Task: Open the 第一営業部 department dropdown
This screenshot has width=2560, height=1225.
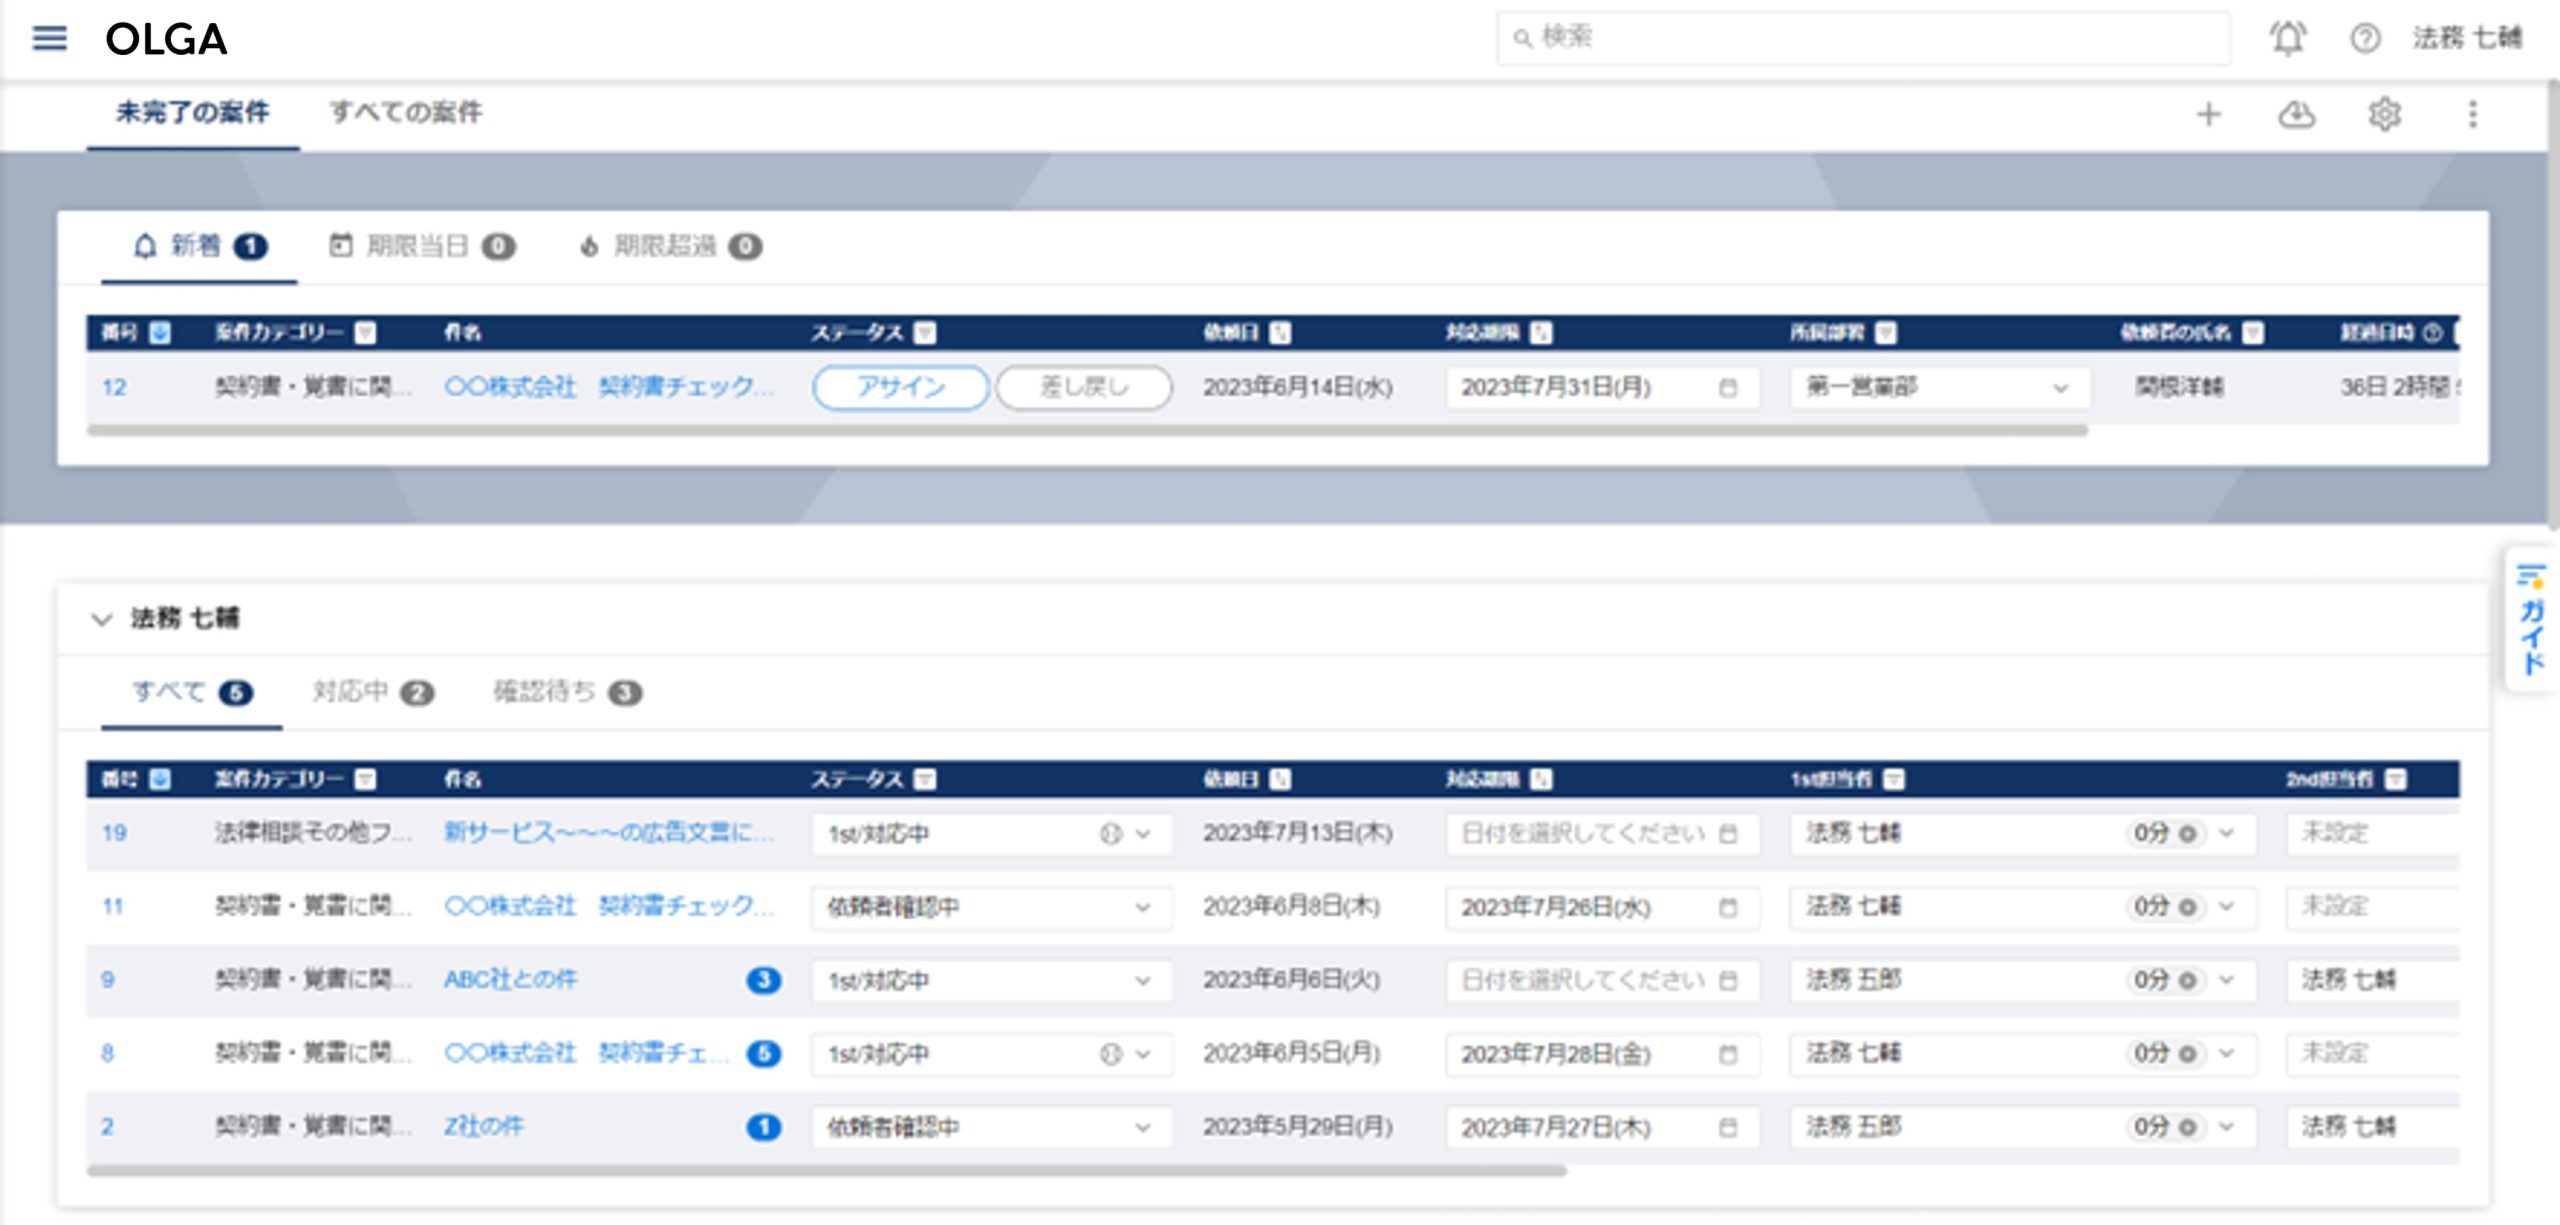Action: coord(1940,388)
